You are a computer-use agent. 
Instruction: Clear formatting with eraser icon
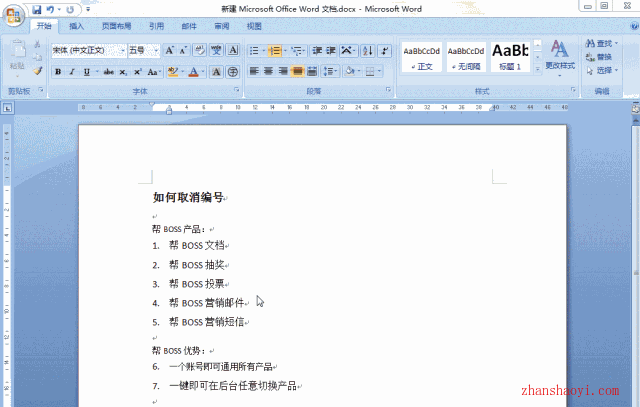[x=199, y=51]
